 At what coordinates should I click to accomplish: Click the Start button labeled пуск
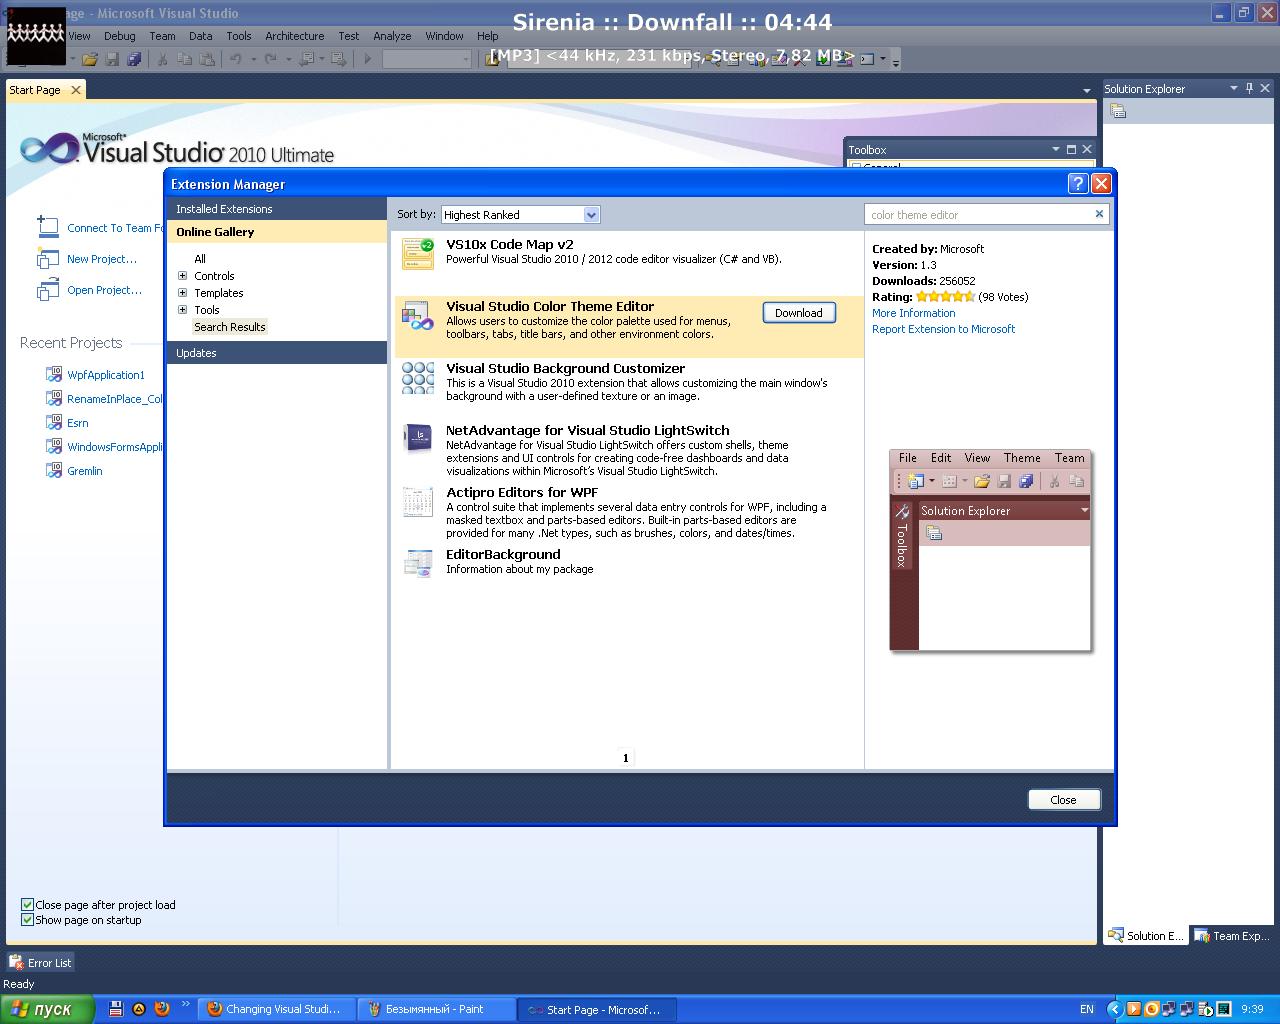click(x=47, y=1009)
